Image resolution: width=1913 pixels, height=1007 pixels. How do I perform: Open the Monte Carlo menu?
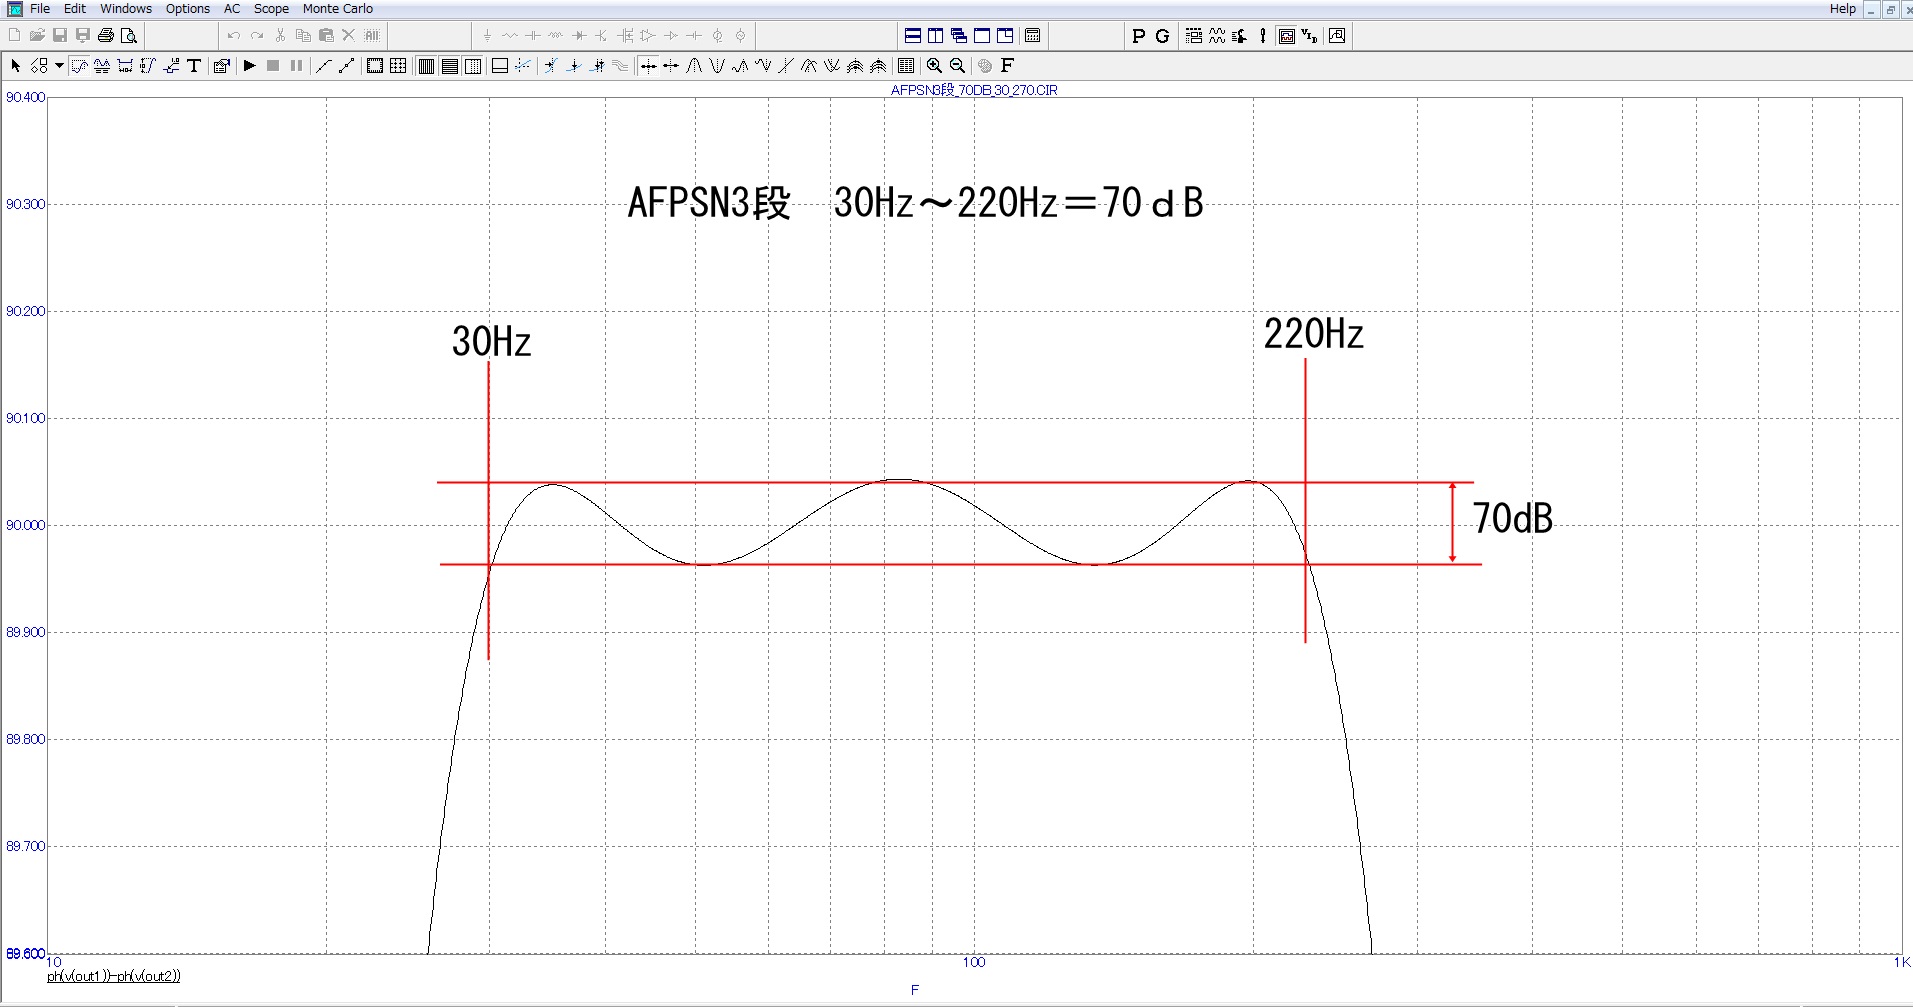(x=337, y=9)
